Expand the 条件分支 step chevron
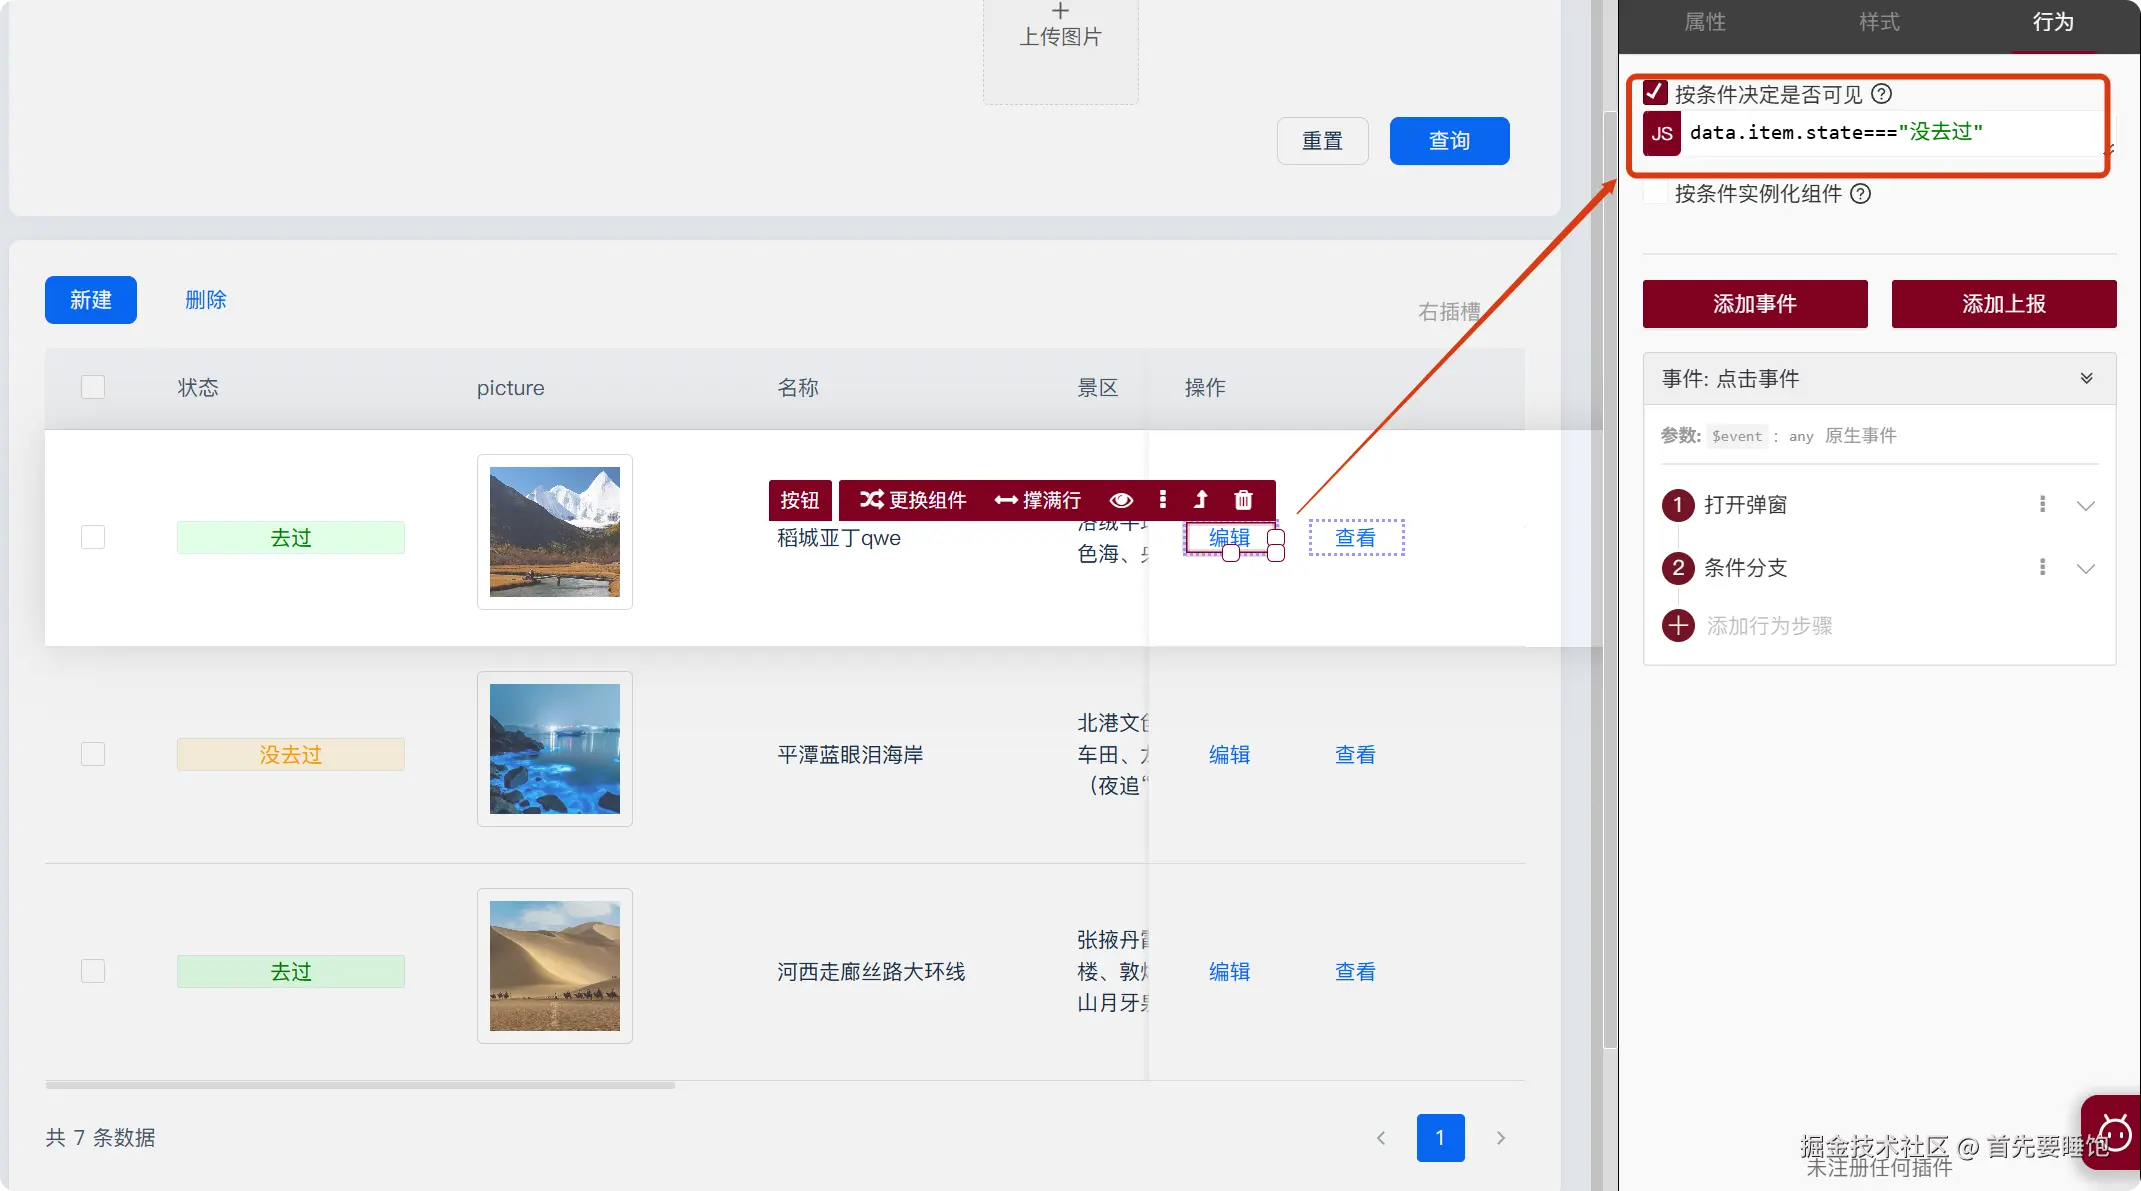2141x1191 pixels. (x=2086, y=569)
